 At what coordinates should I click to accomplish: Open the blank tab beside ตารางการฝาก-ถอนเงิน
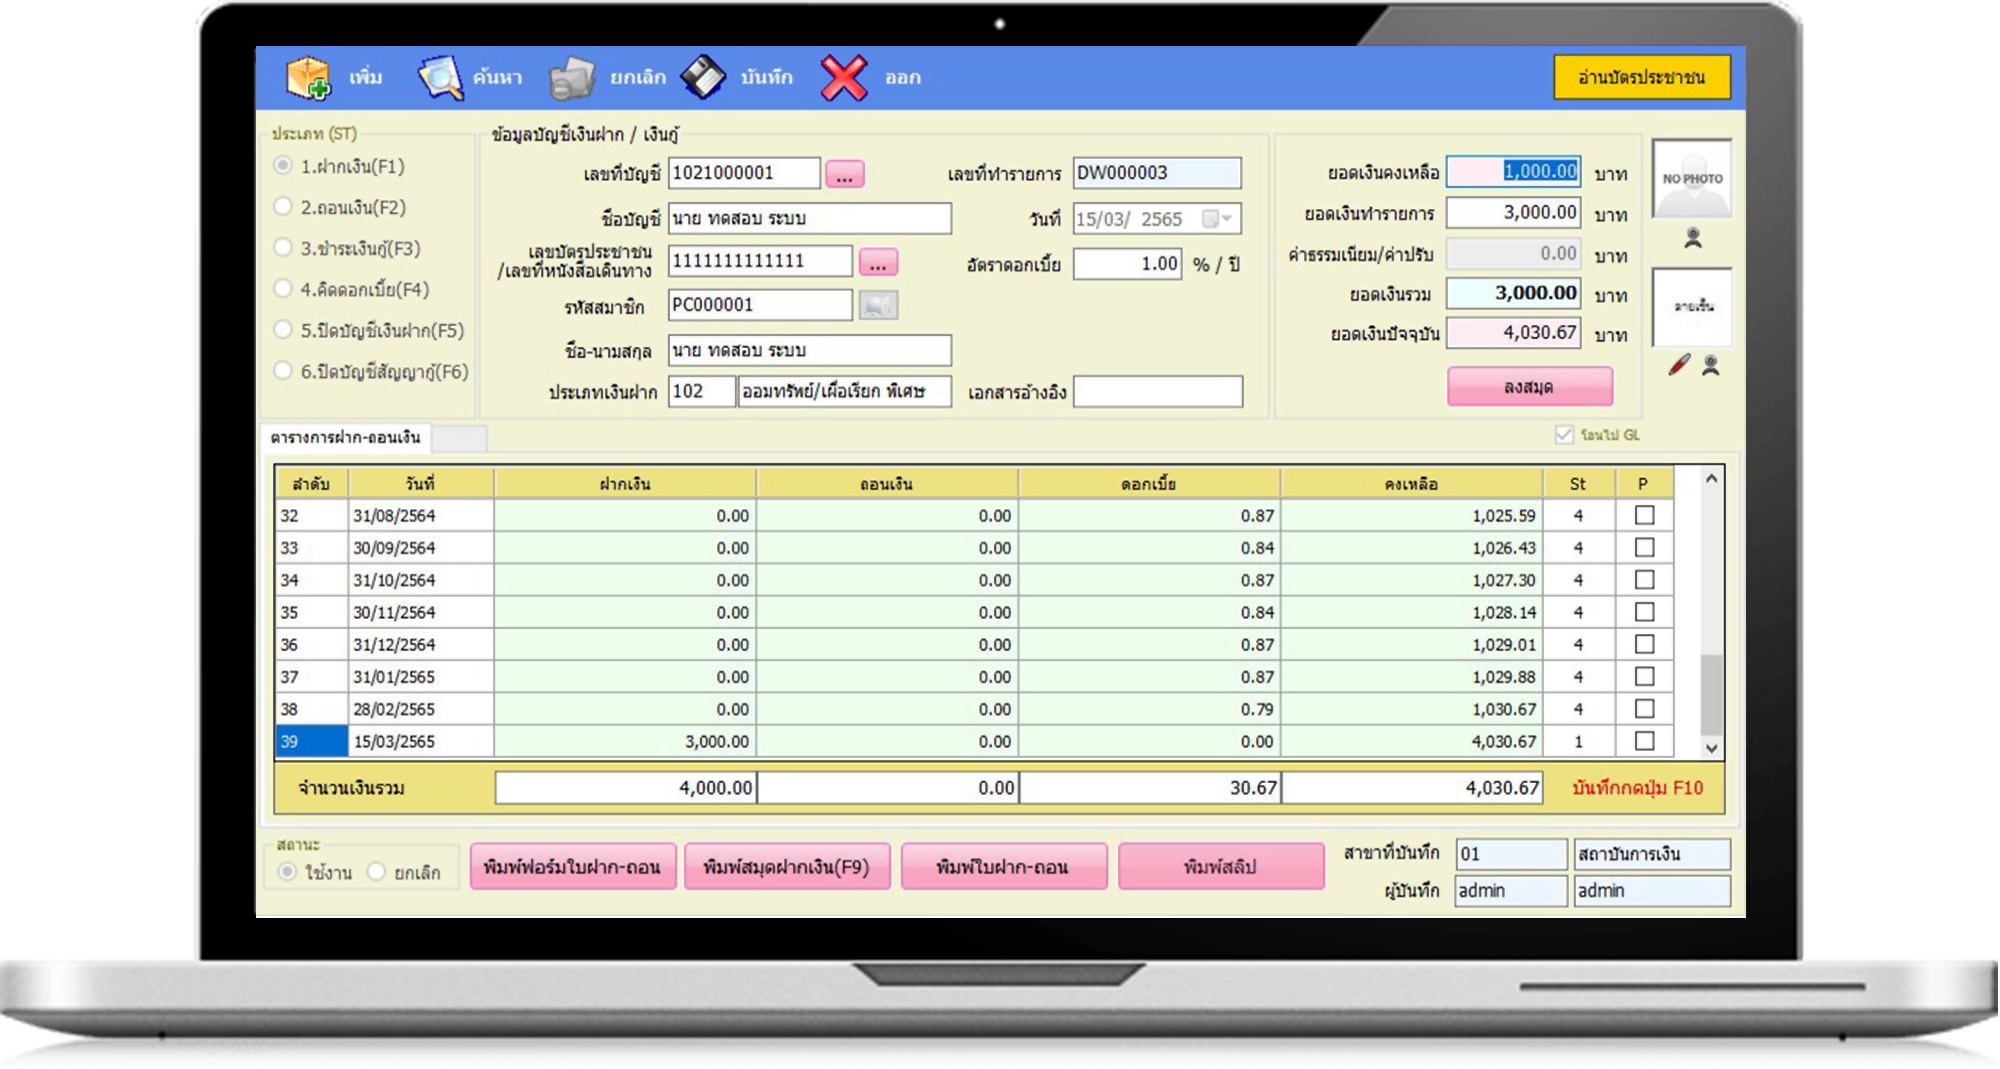pyautogui.click(x=459, y=438)
